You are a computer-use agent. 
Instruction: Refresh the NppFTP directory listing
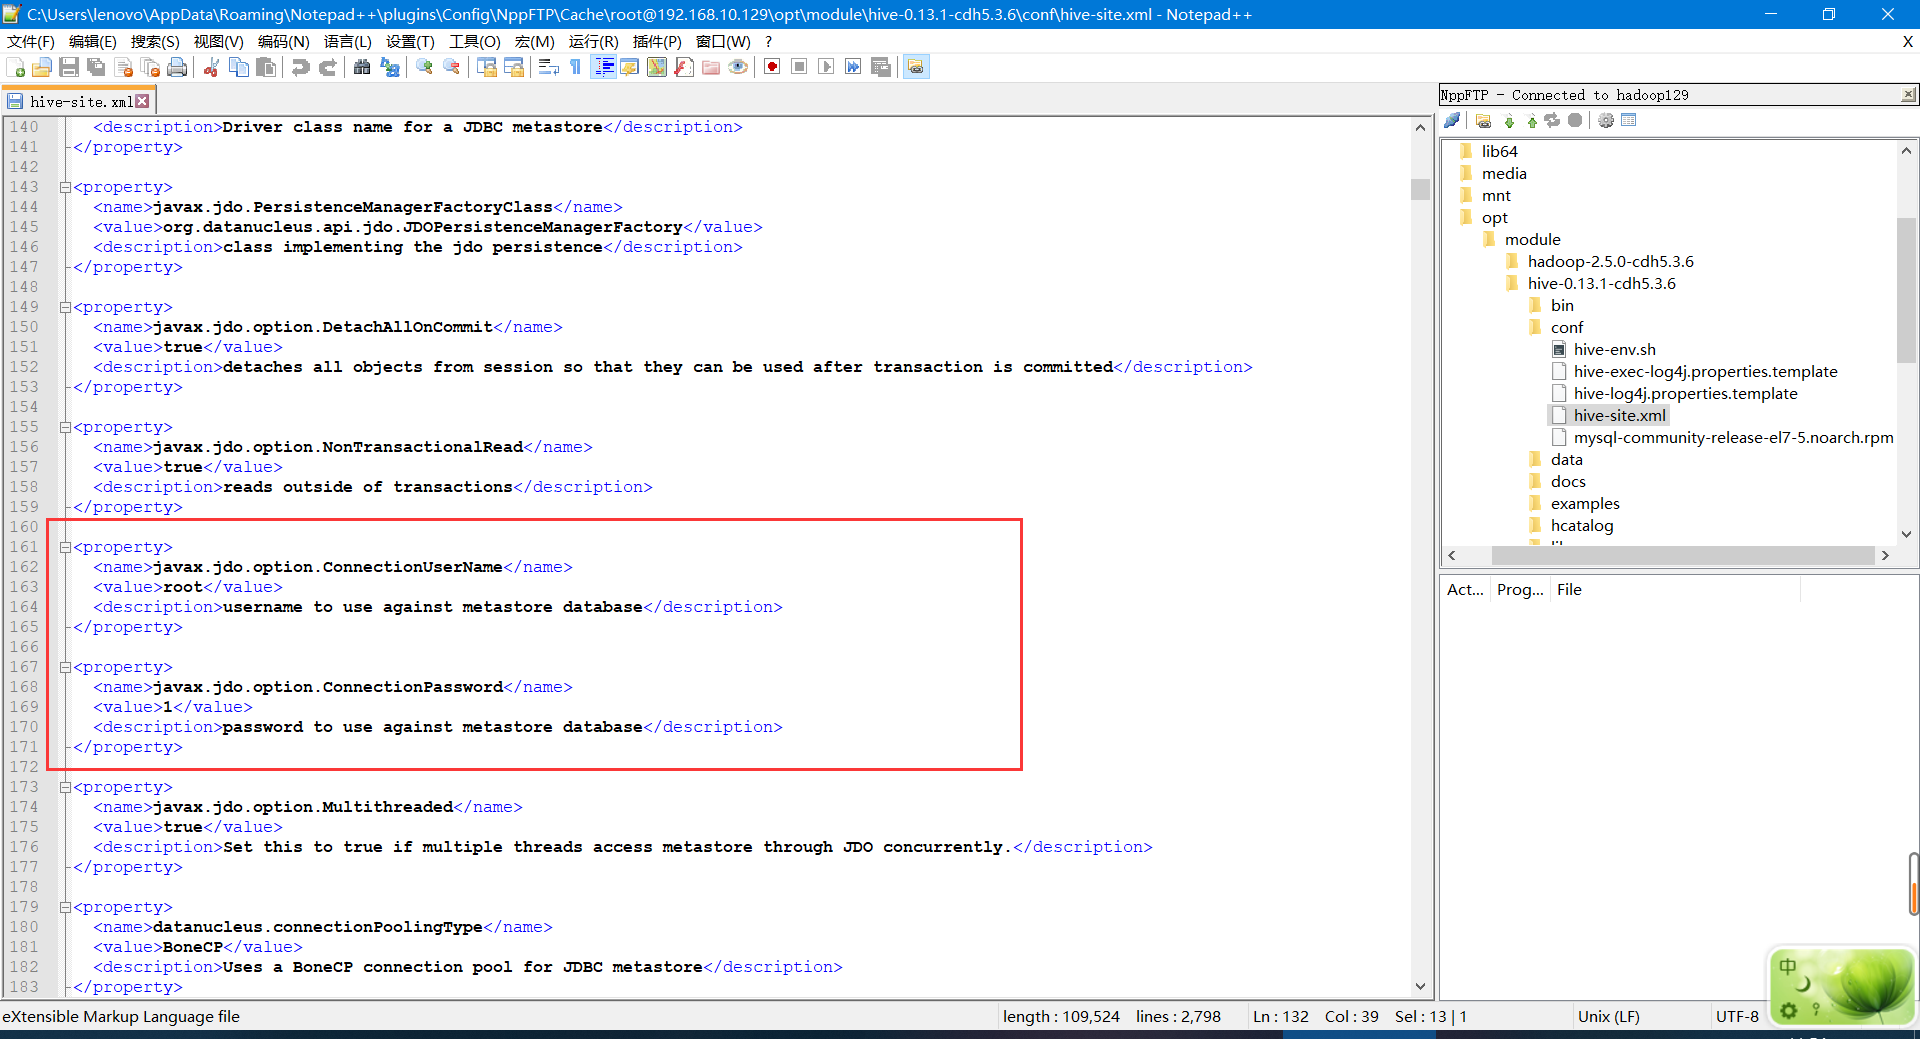(x=1552, y=121)
